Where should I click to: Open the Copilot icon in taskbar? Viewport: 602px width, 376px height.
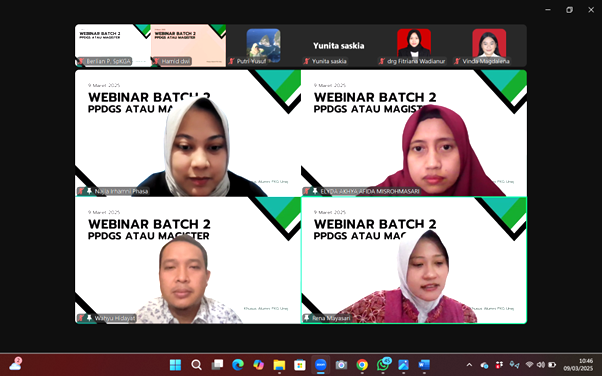[x=258, y=364]
